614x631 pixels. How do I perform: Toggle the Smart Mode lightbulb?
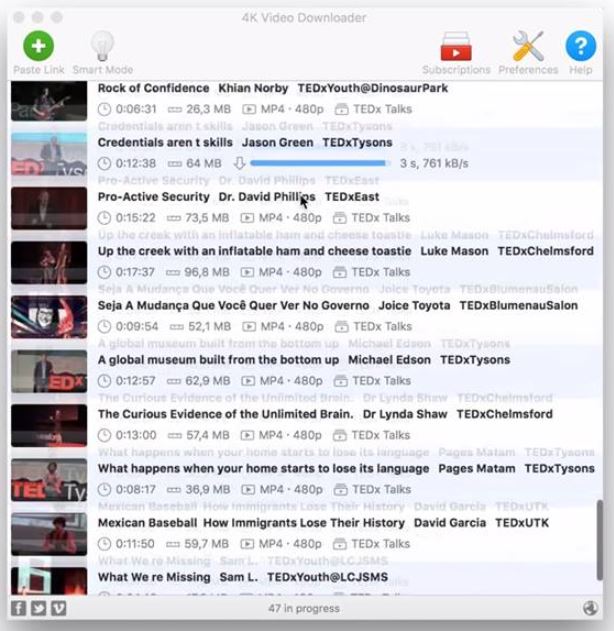(102, 47)
